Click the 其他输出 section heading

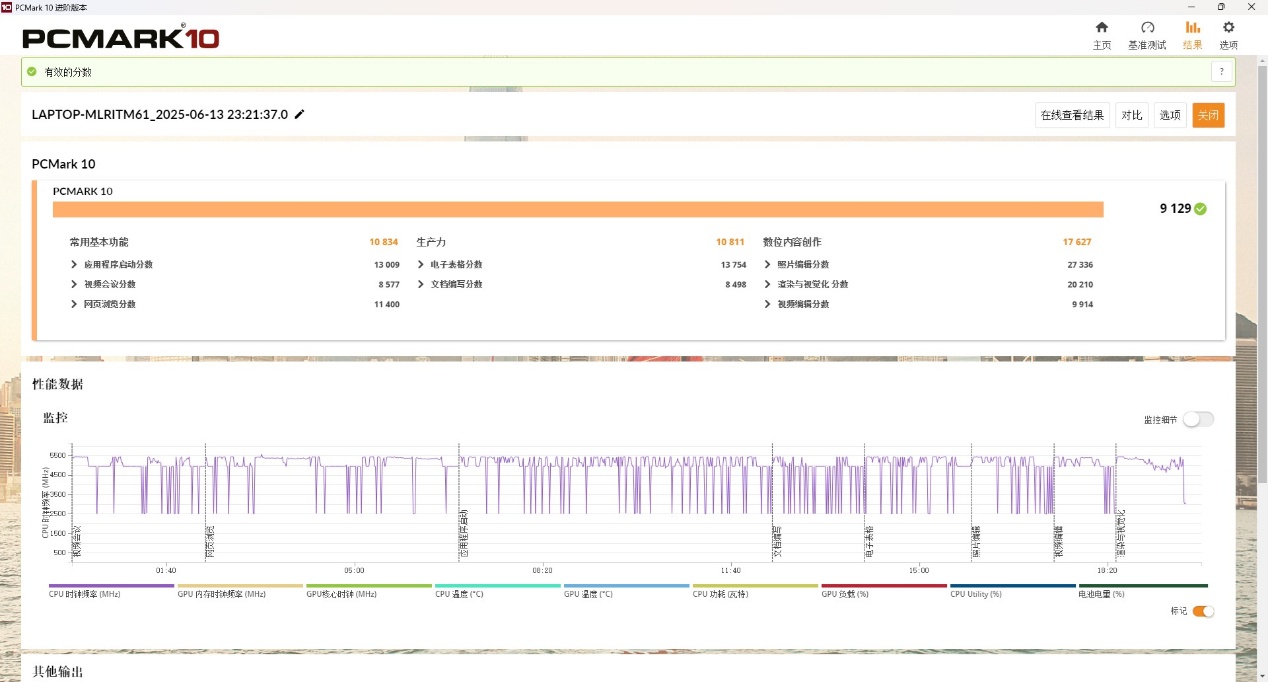point(58,672)
